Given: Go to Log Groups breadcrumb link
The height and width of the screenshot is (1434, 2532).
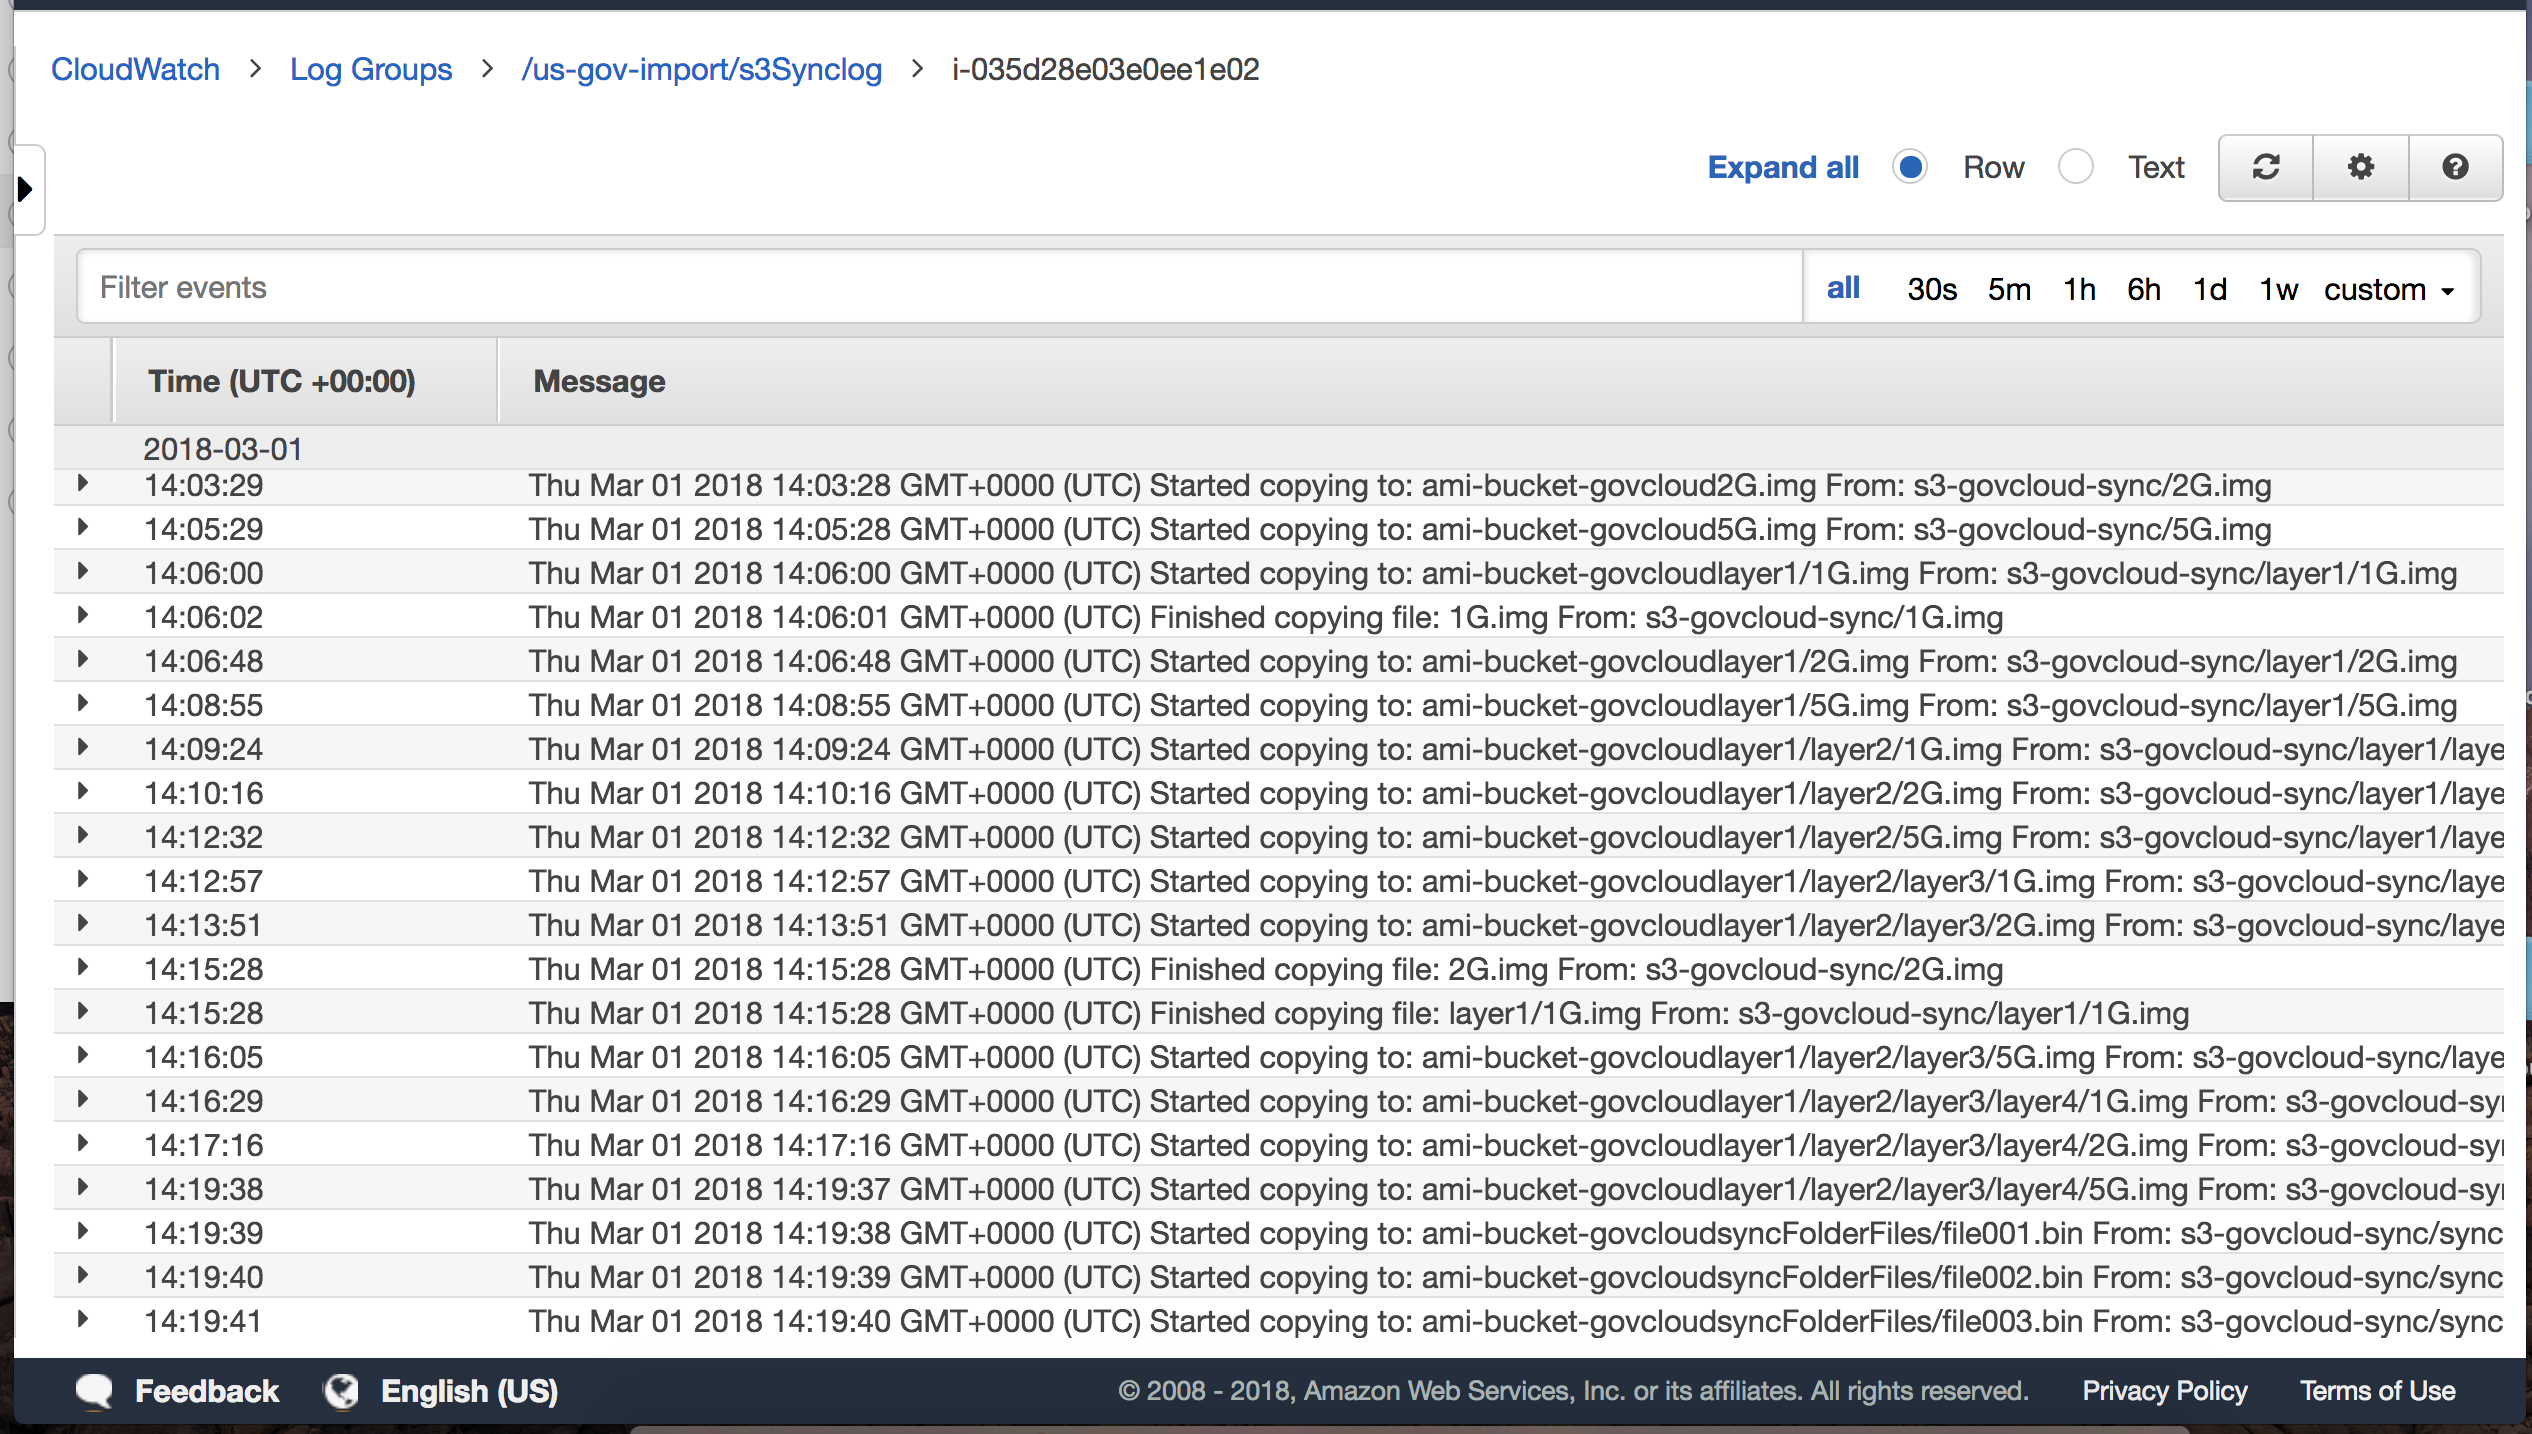Looking at the screenshot, I should click(x=371, y=69).
